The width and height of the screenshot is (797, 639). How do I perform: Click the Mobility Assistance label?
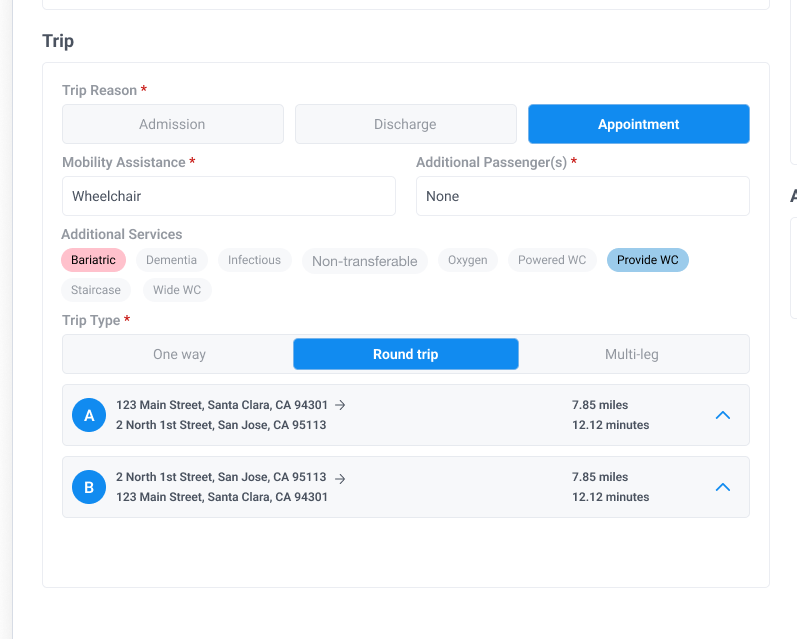pyautogui.click(x=124, y=162)
